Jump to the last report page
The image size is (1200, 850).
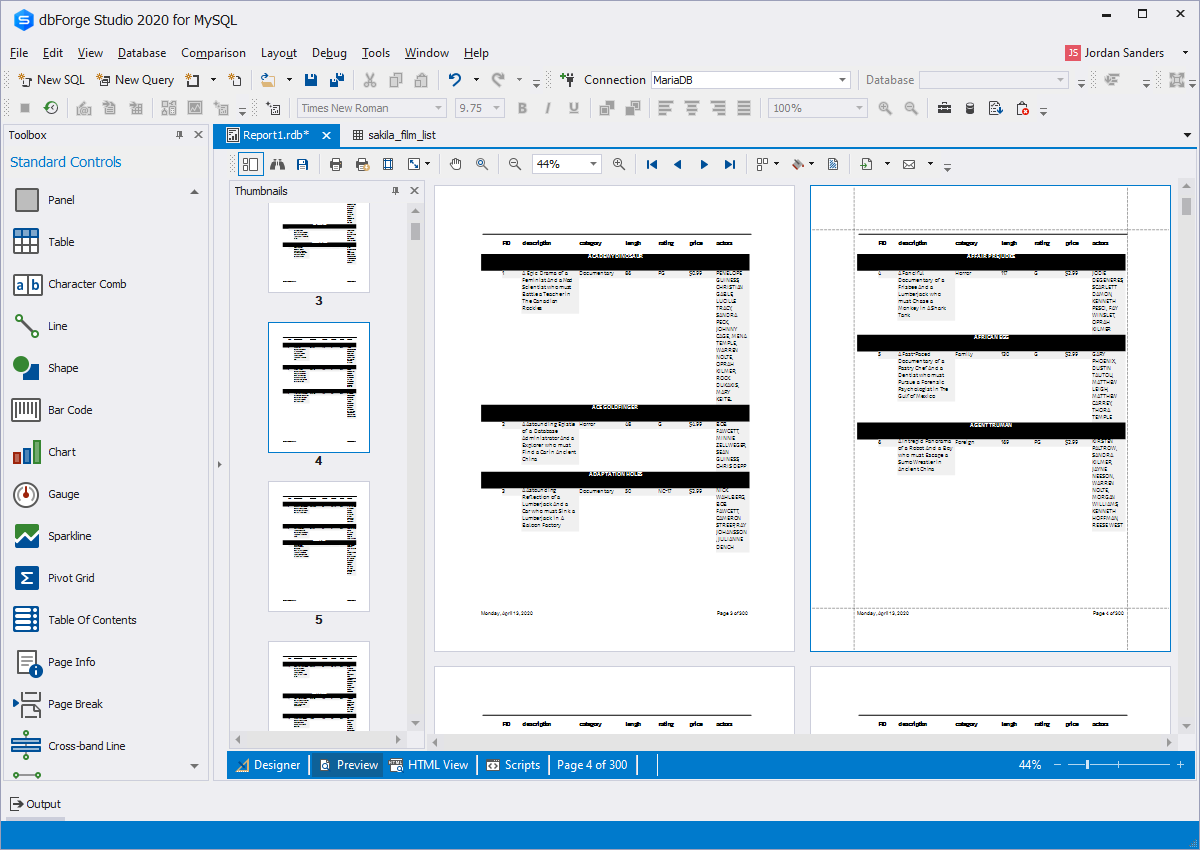[728, 164]
